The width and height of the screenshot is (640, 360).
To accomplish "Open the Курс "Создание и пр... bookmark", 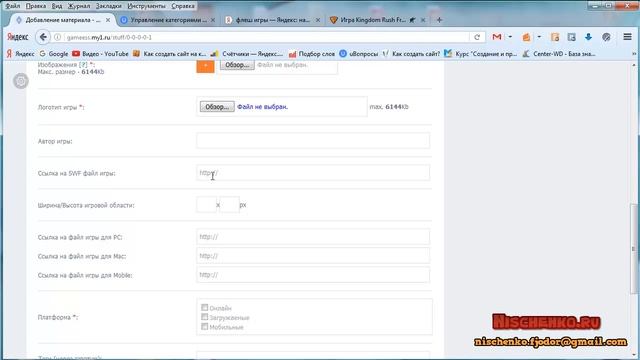I will click(x=481, y=53).
